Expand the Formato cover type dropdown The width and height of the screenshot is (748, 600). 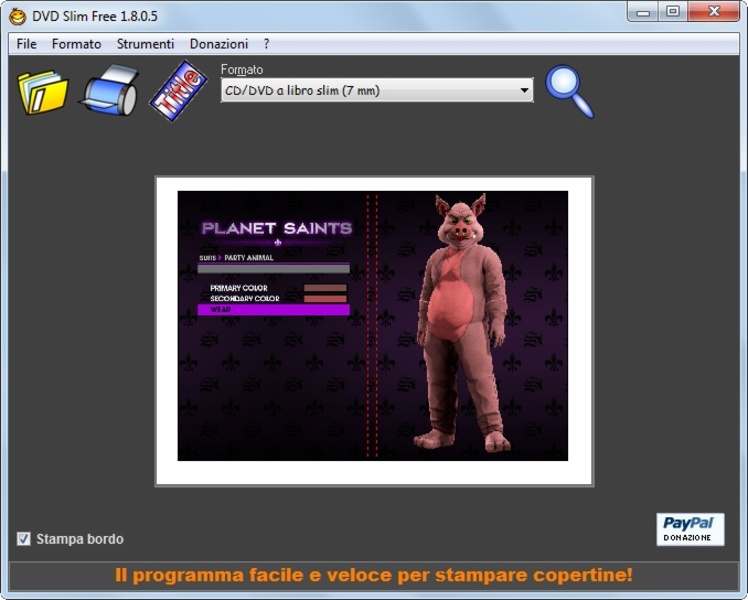coord(524,91)
